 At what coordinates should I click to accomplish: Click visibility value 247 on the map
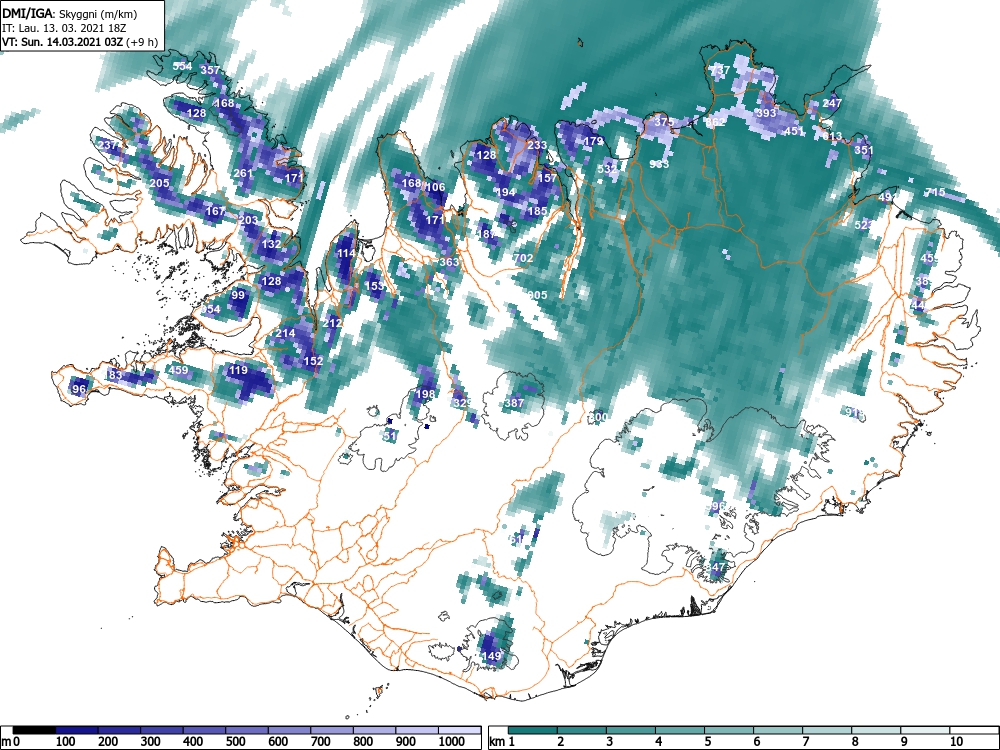[x=832, y=103]
